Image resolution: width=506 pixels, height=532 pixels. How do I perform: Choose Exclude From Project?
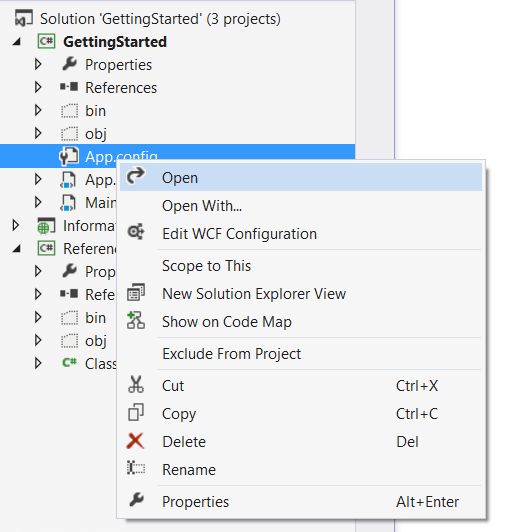coord(301,354)
